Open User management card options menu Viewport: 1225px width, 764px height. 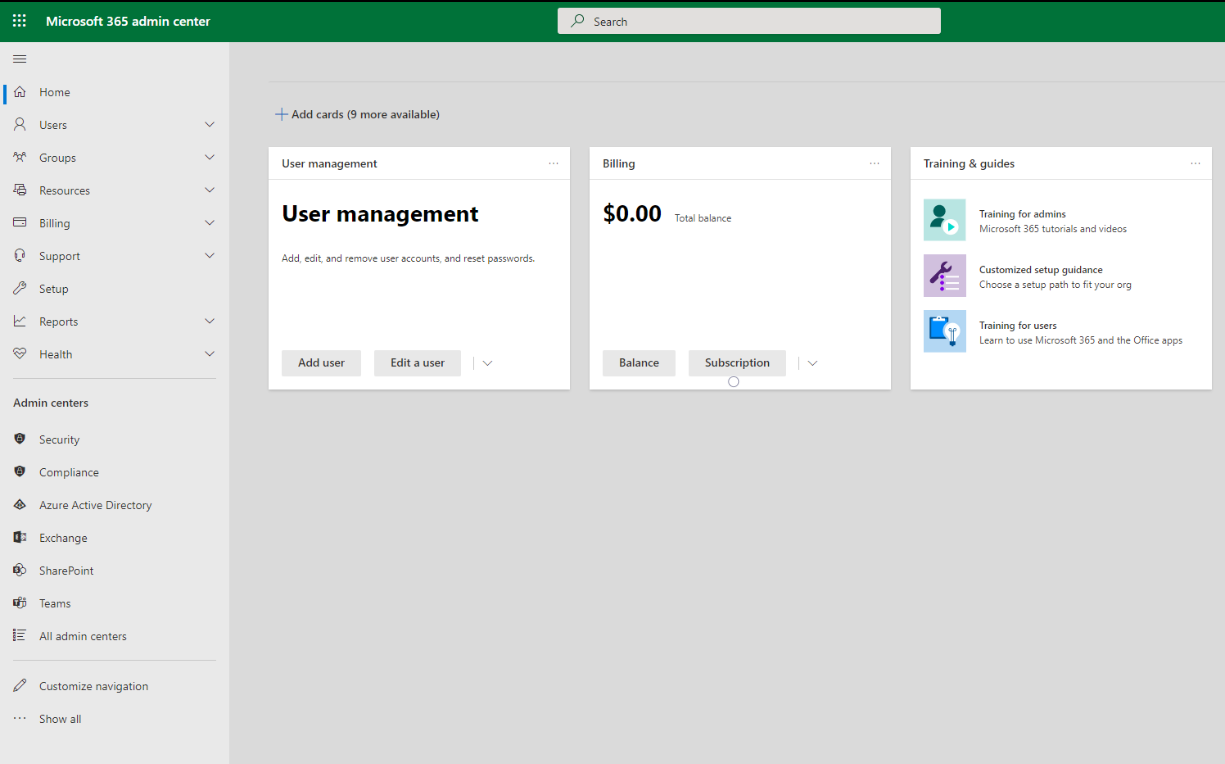(553, 163)
